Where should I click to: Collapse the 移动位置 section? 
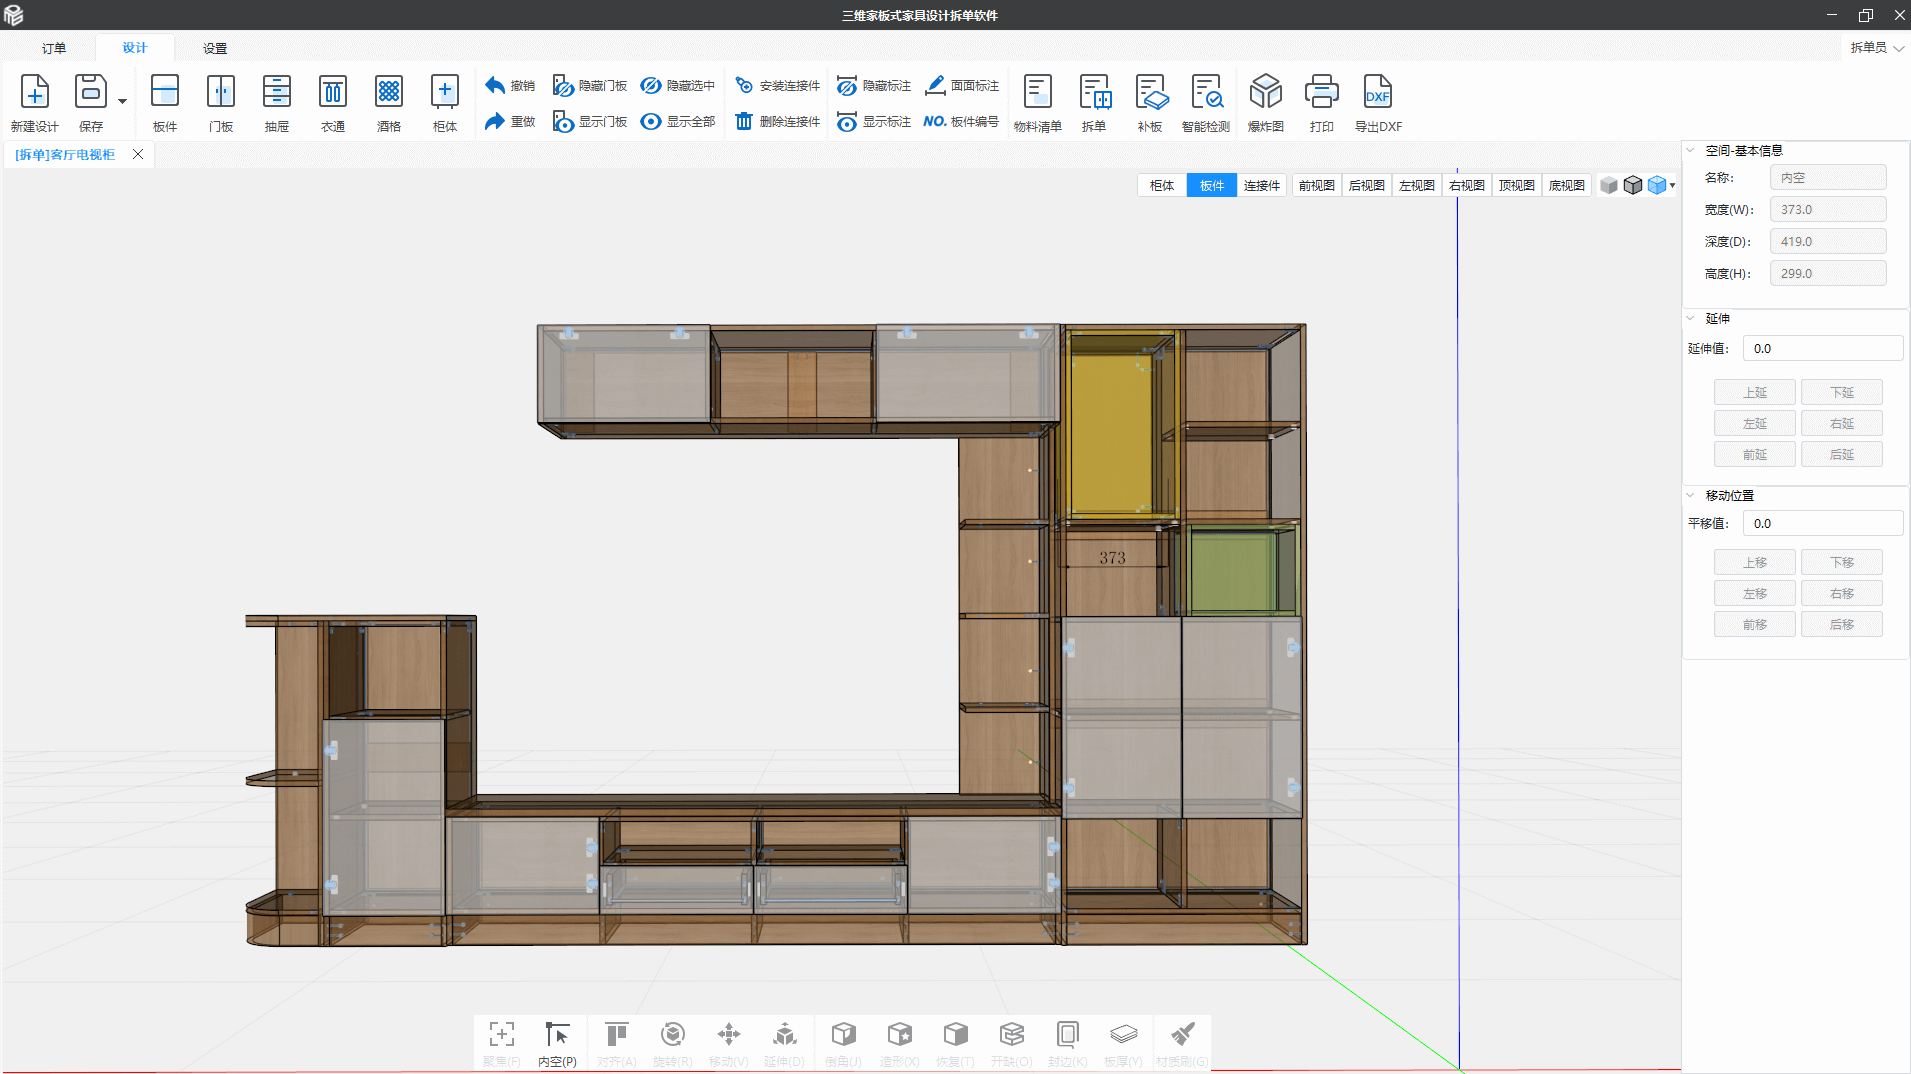(x=1691, y=496)
